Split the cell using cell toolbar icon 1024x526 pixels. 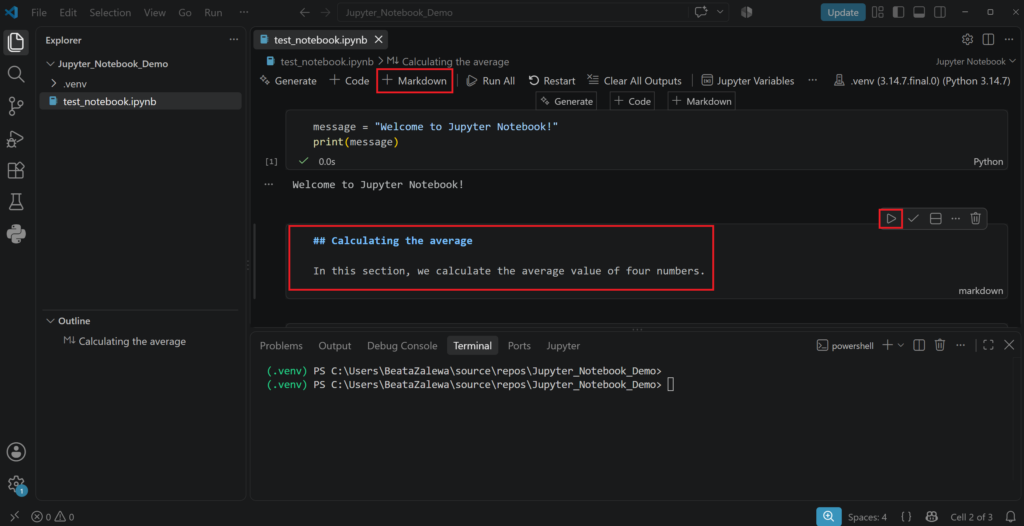(935, 218)
